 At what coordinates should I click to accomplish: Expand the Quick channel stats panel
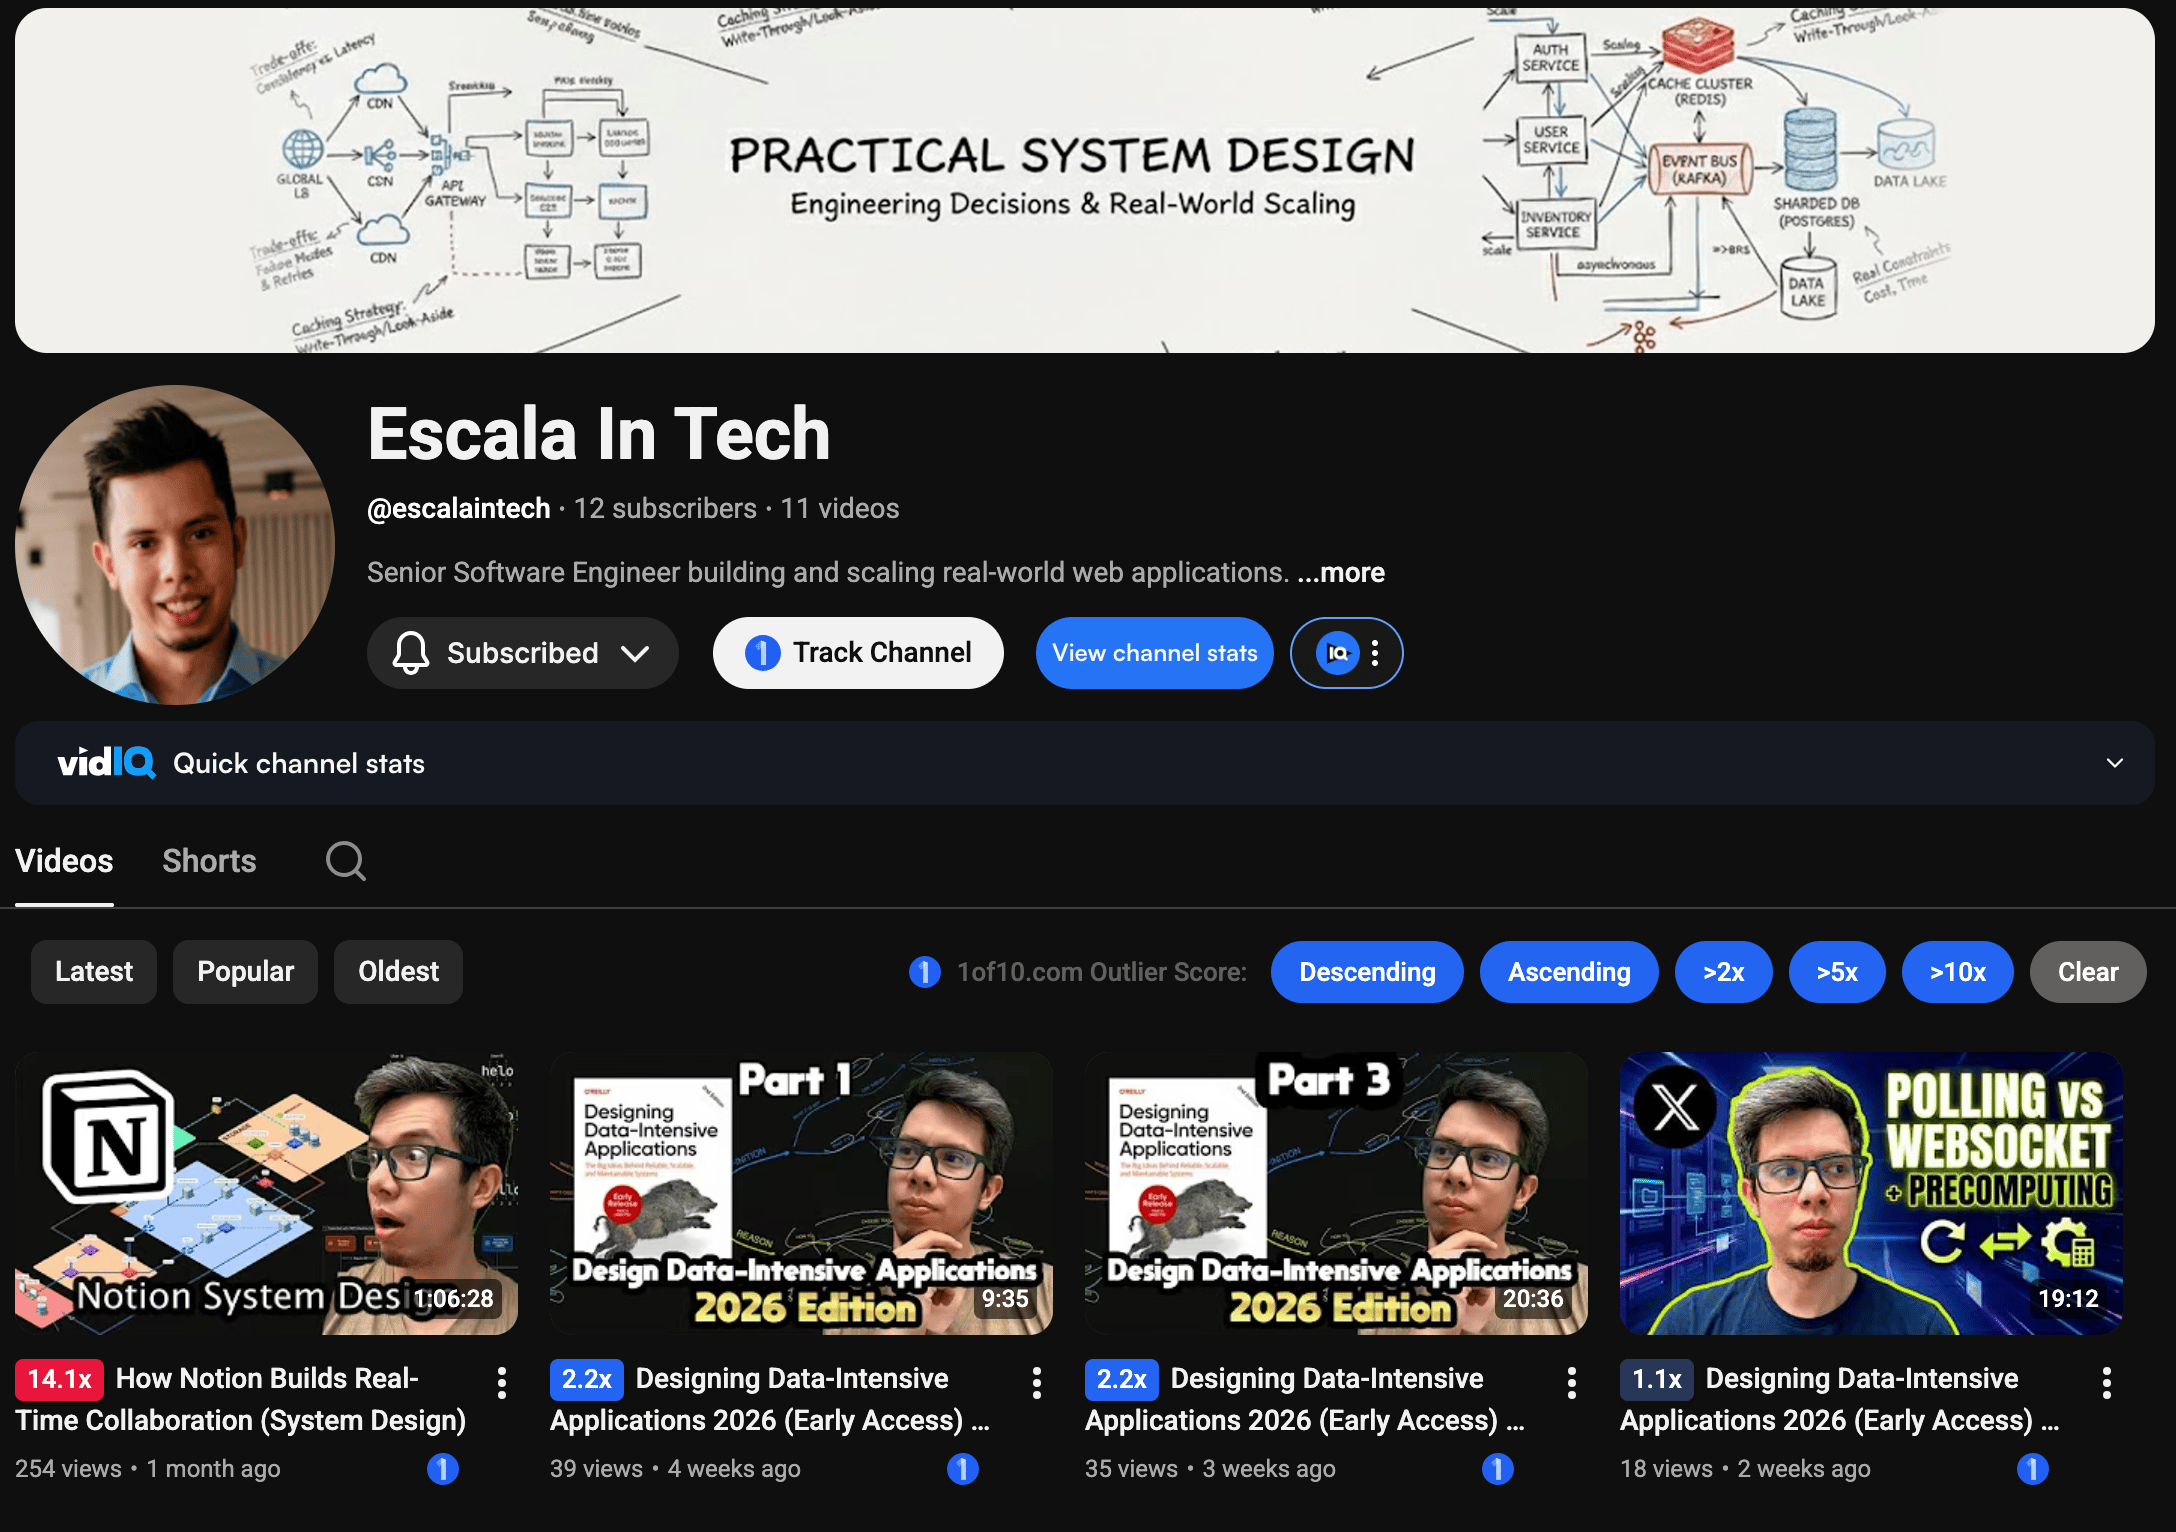(2114, 763)
